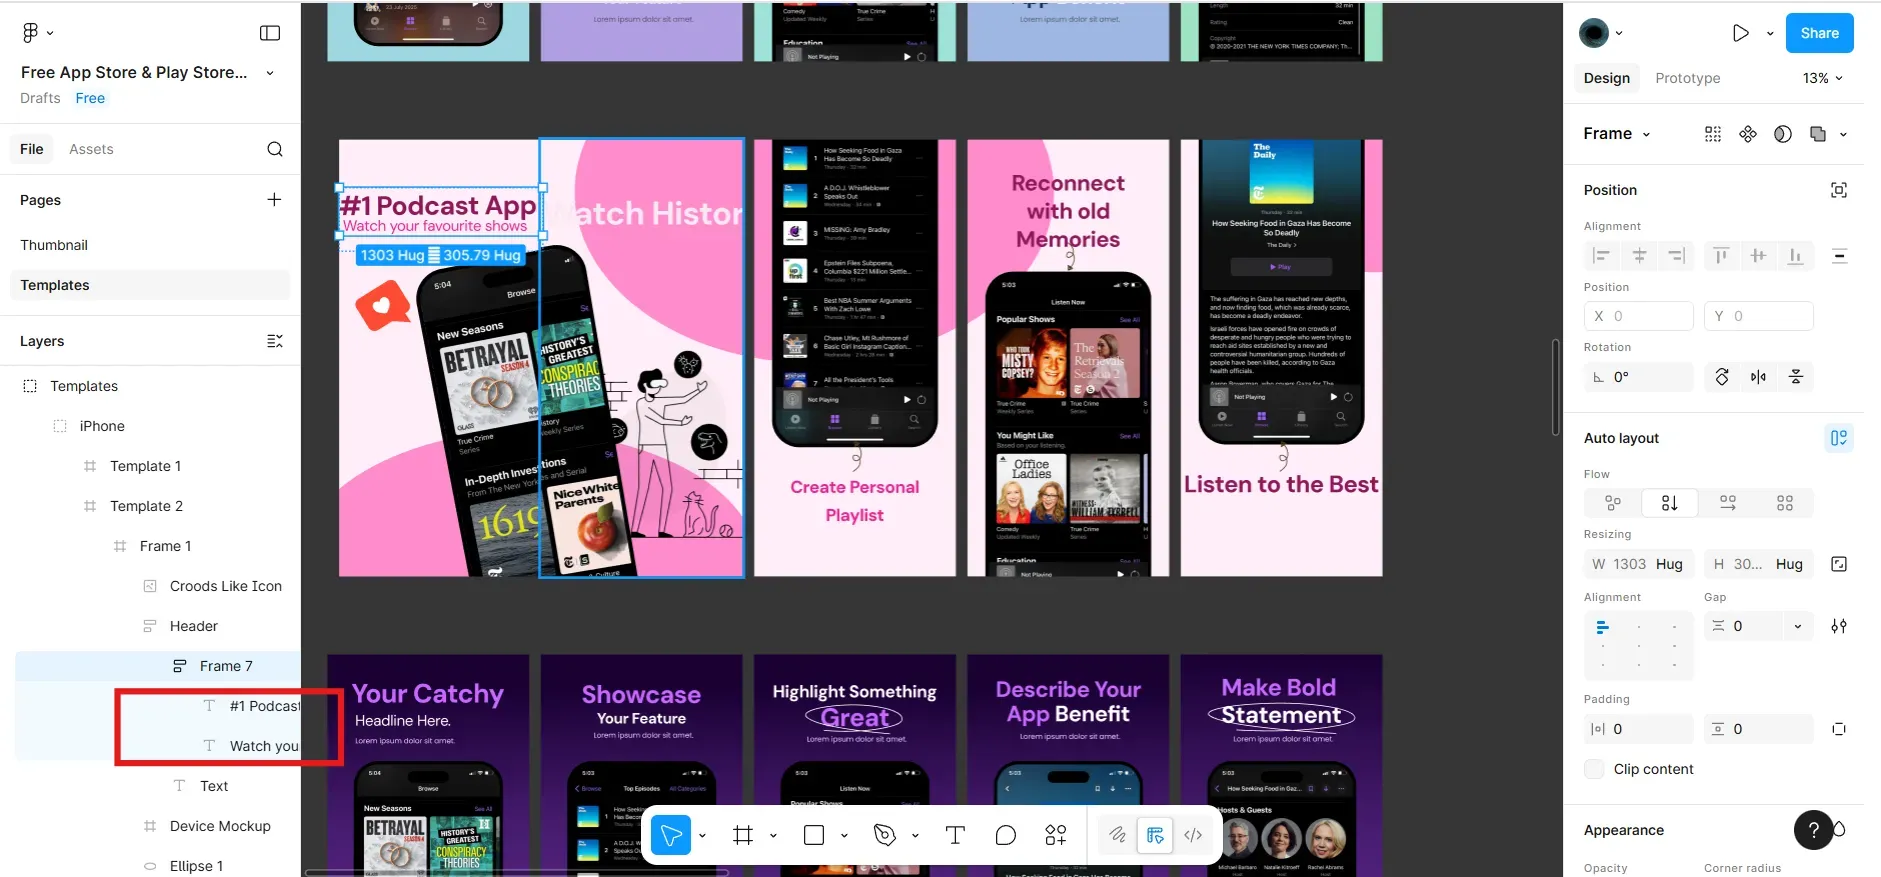This screenshot has height=877, width=1881.
Task: Select horizontal flow option
Action: [x=1728, y=503]
